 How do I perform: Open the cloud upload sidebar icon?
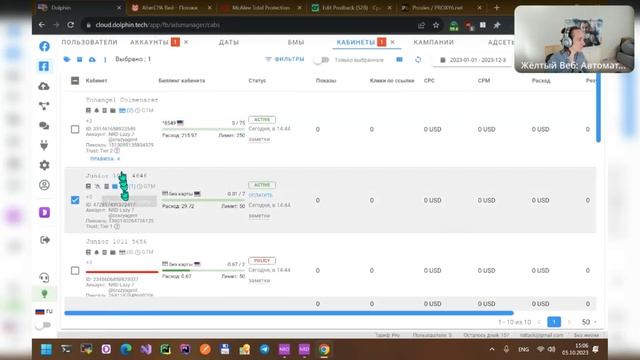tap(44, 86)
